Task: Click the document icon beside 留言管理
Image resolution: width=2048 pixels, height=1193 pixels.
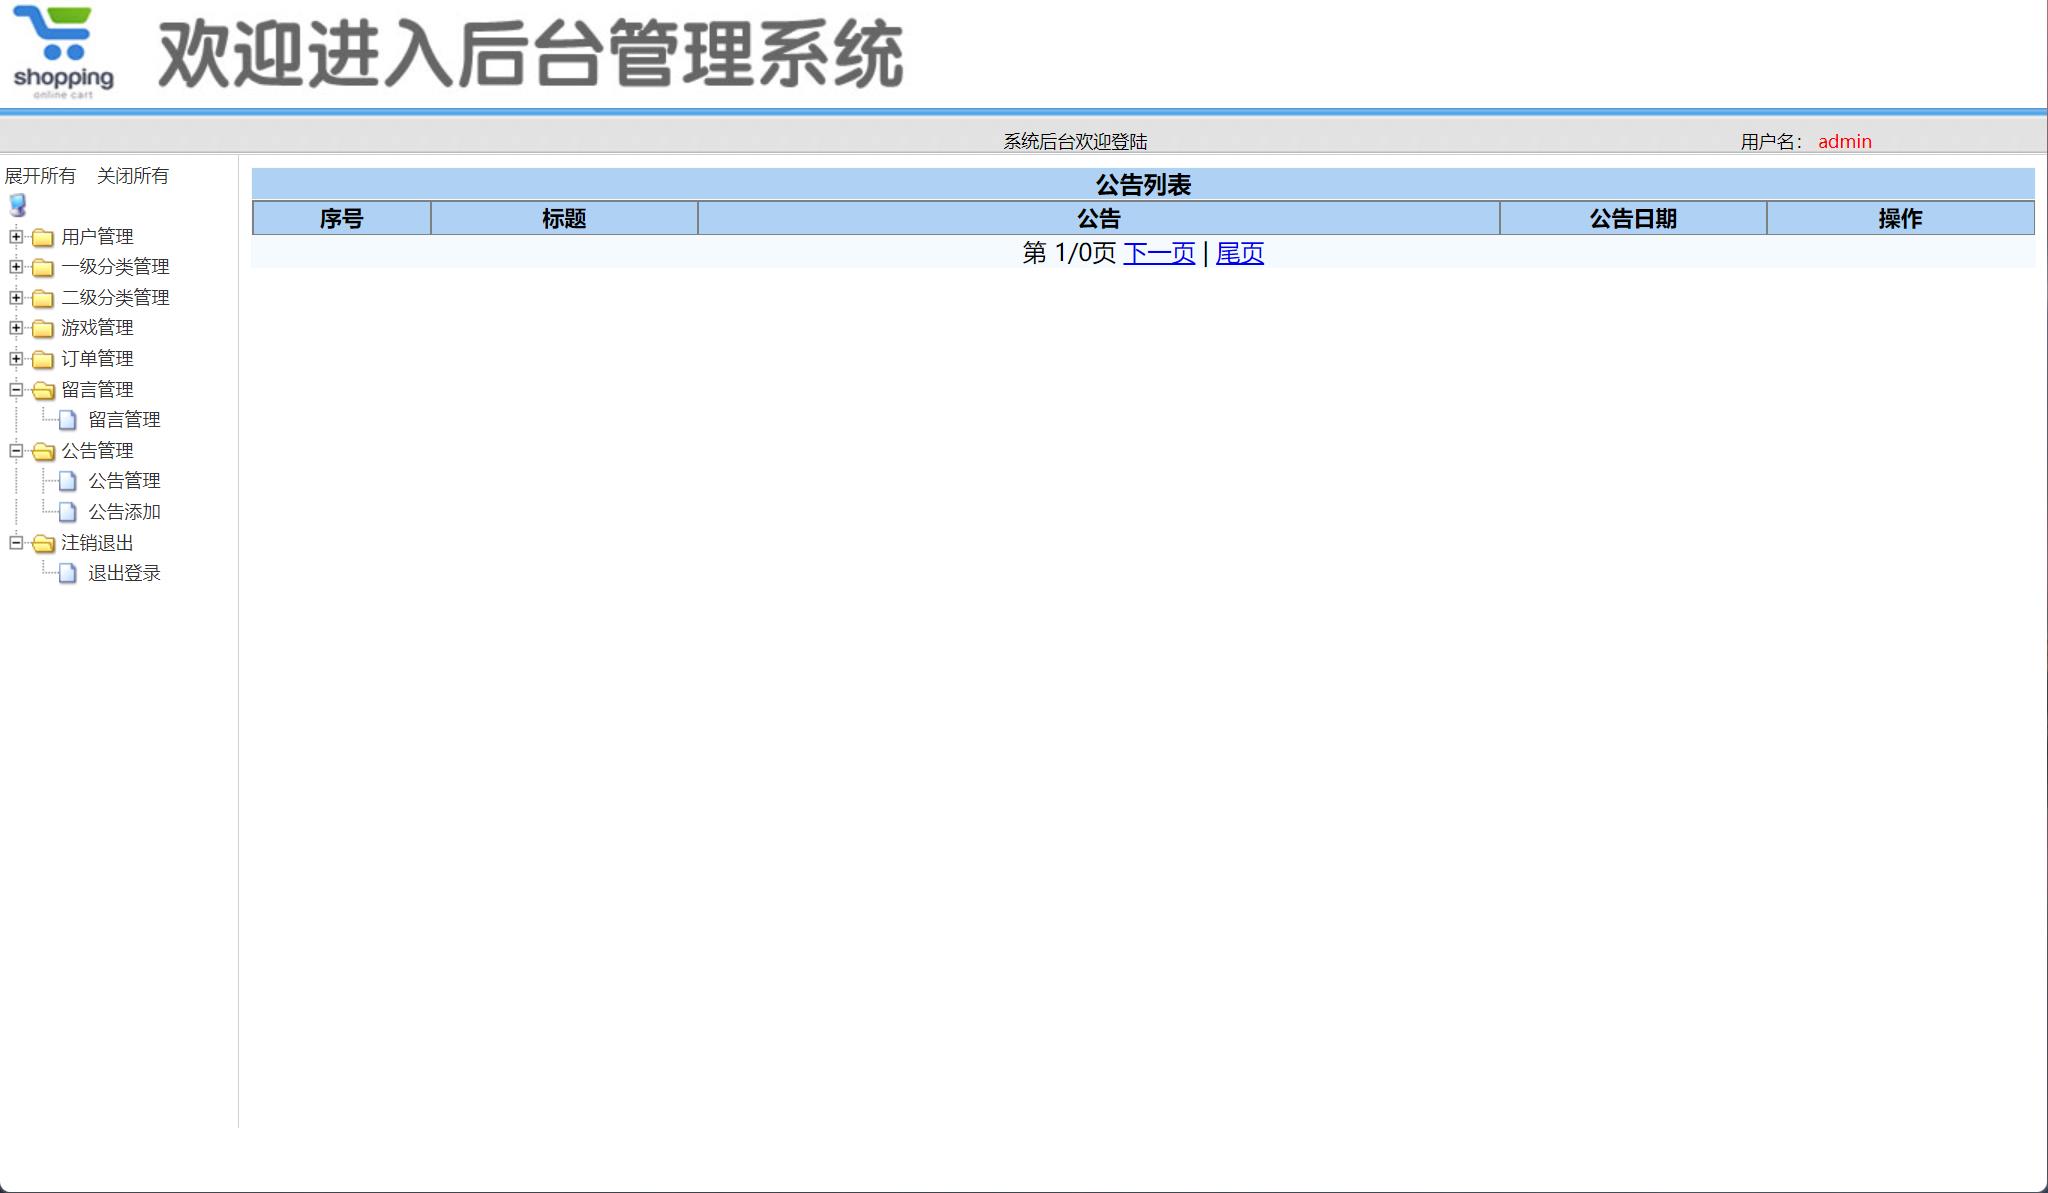Action: (x=66, y=419)
